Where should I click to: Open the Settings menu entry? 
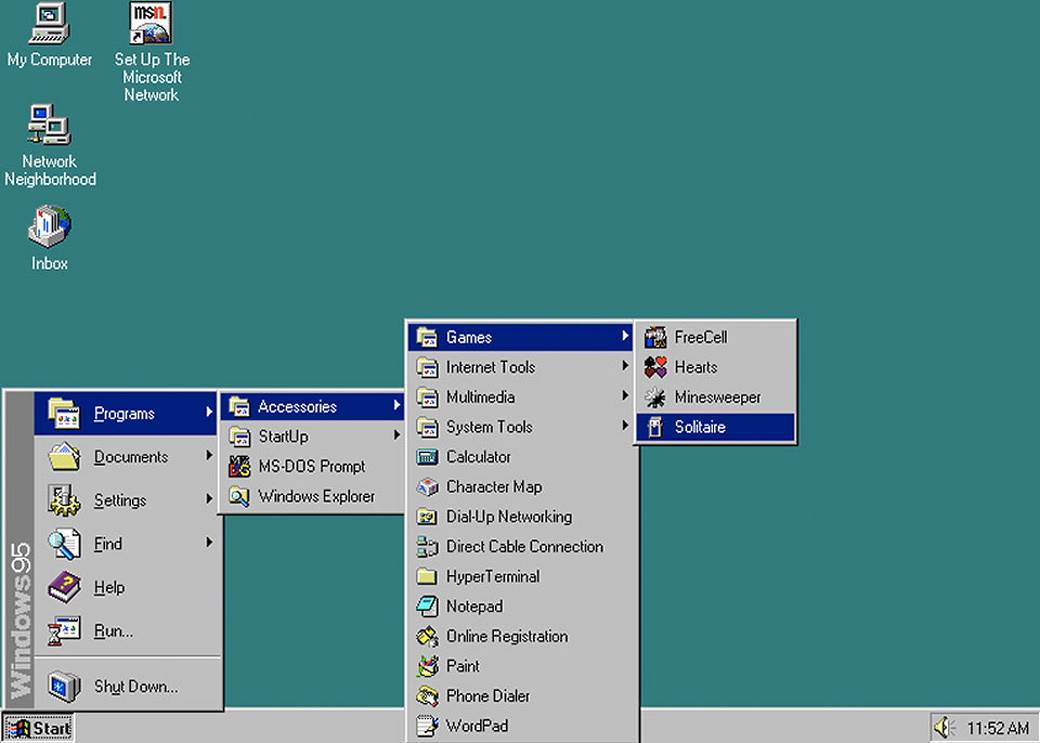120,501
